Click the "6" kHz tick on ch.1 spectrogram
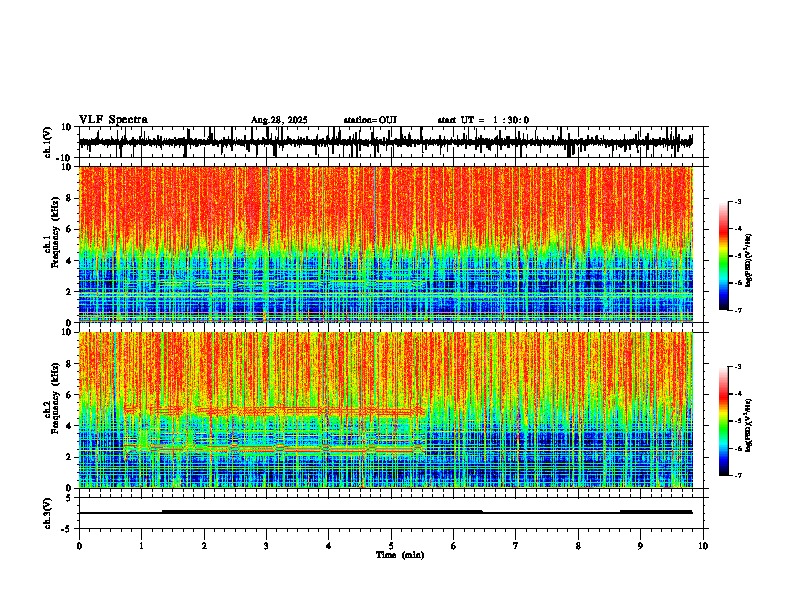 coord(69,230)
